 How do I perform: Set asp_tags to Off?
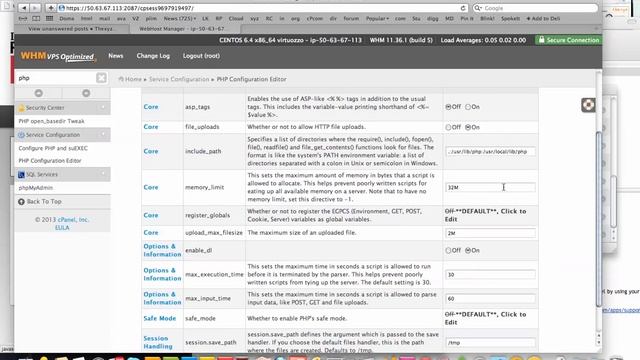pyautogui.click(x=448, y=107)
